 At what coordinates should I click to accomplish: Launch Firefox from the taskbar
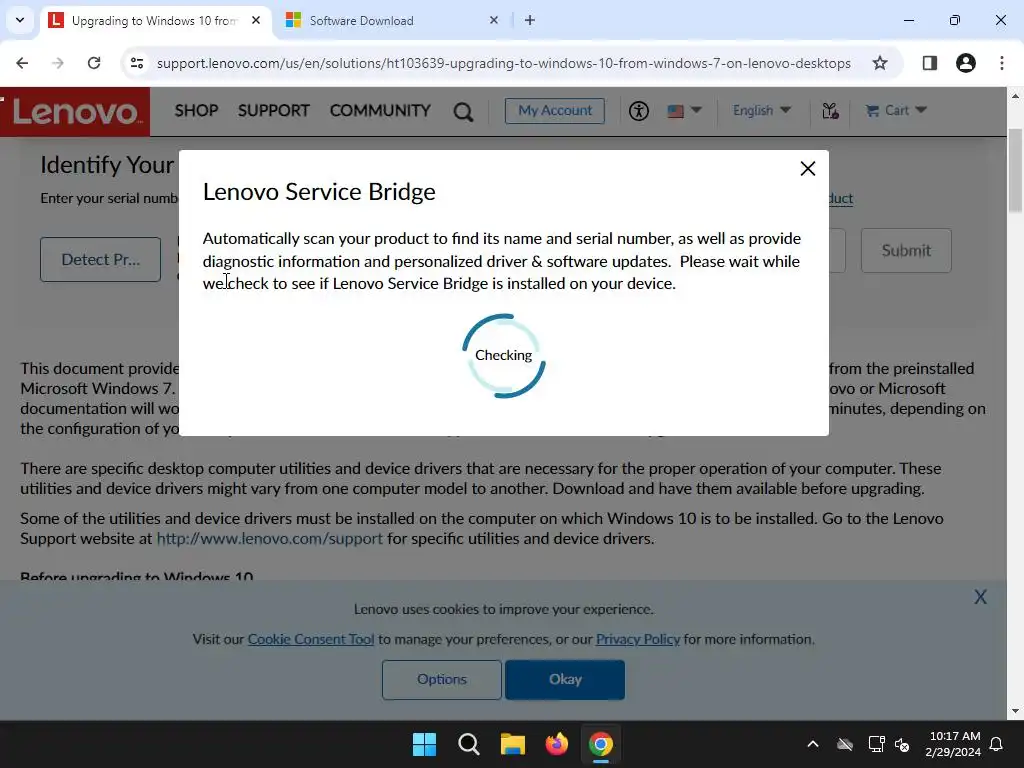(x=556, y=744)
